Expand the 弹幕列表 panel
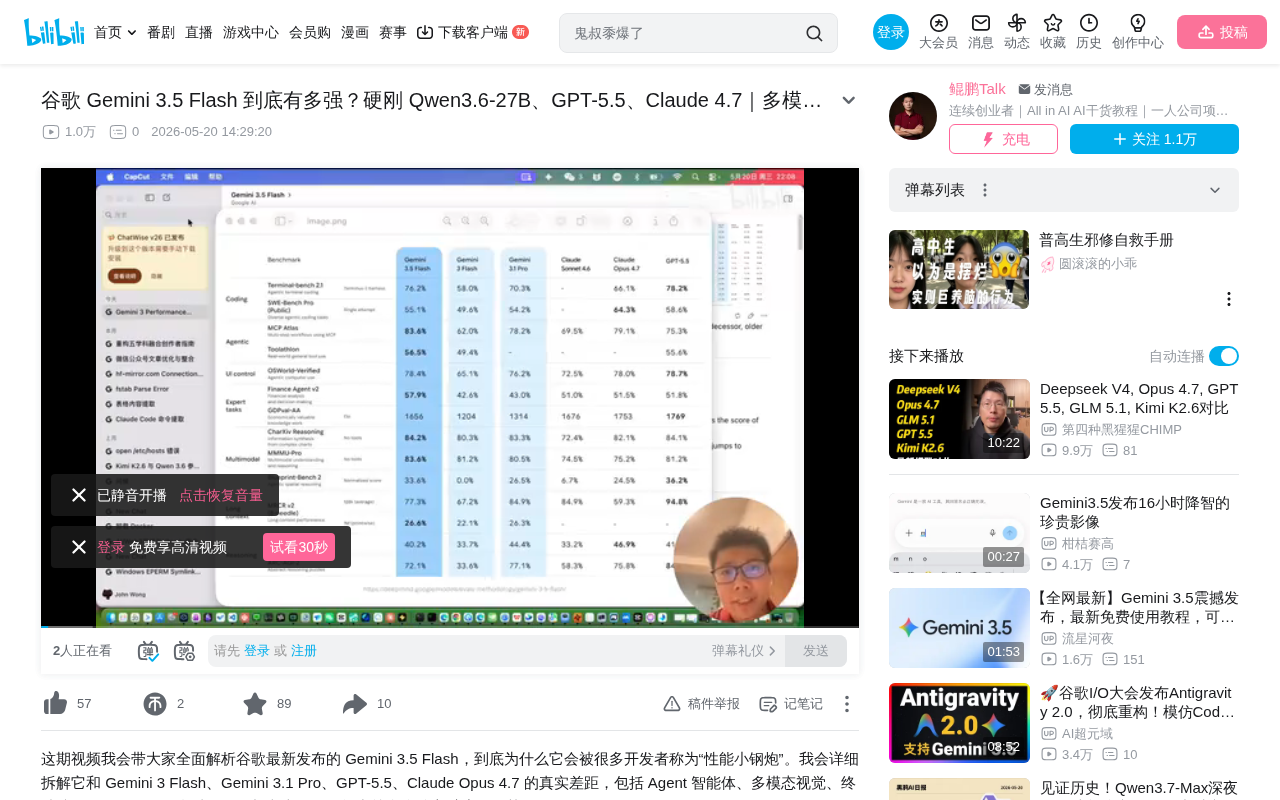 tap(1215, 190)
